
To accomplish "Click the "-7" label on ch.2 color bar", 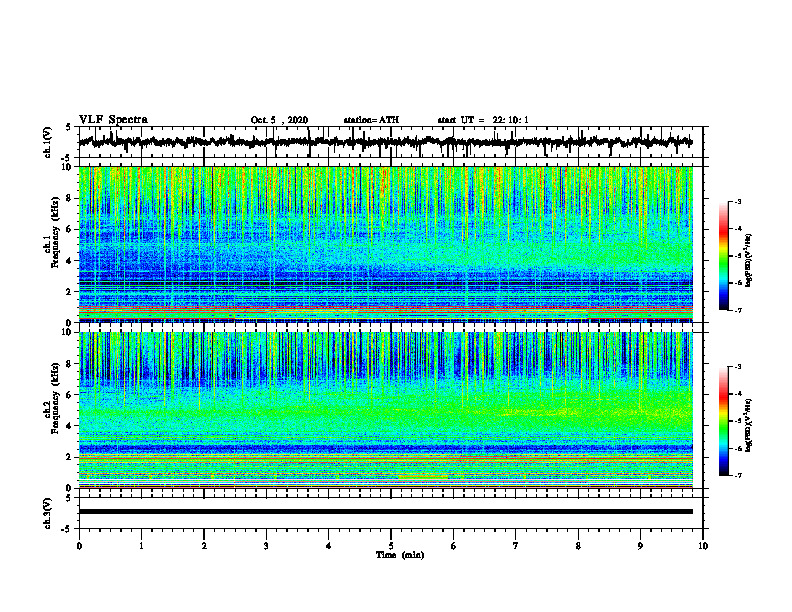I will [x=737, y=475].
